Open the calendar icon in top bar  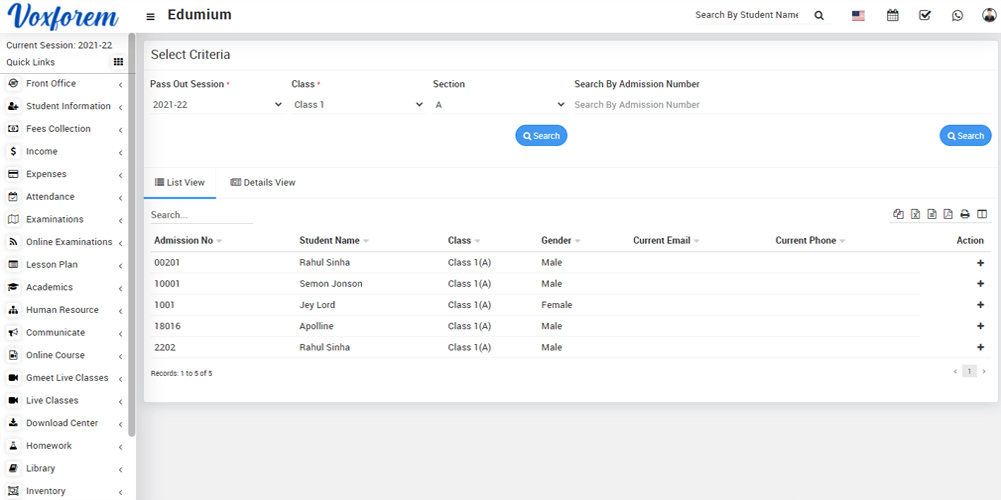tap(893, 15)
